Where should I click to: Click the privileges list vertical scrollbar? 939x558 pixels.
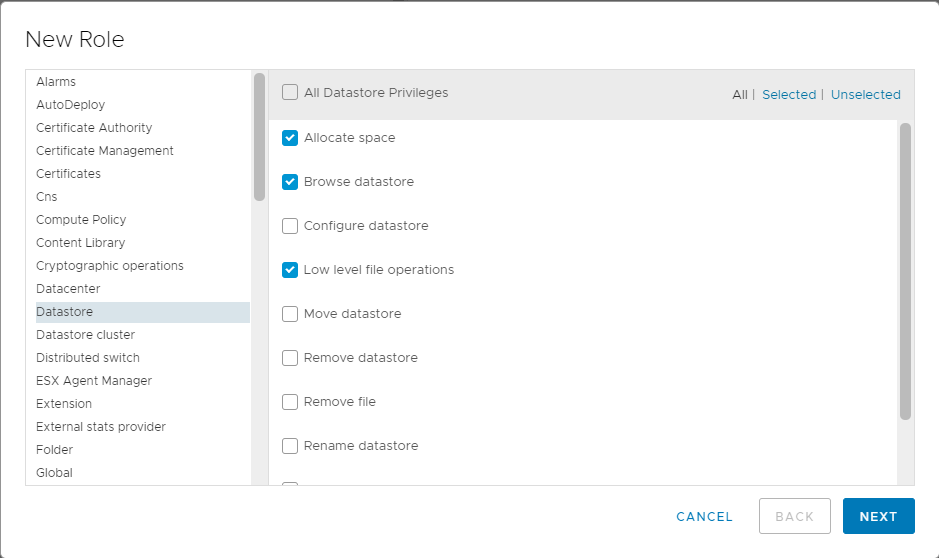pos(905,270)
